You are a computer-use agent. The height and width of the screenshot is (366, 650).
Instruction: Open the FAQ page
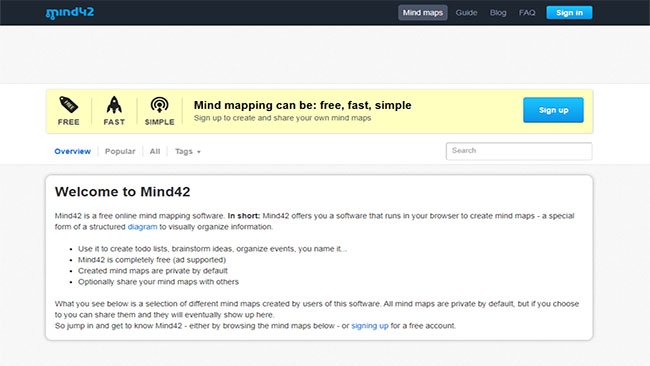527,12
